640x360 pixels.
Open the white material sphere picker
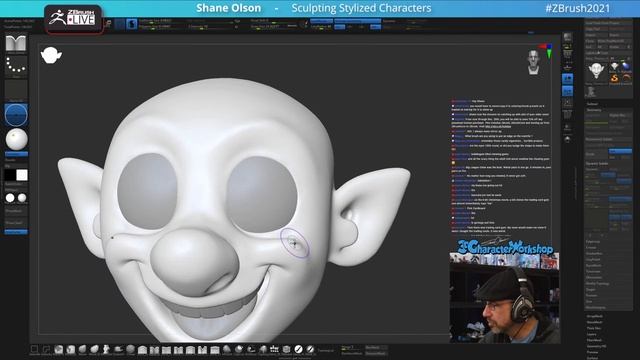[x=16, y=139]
